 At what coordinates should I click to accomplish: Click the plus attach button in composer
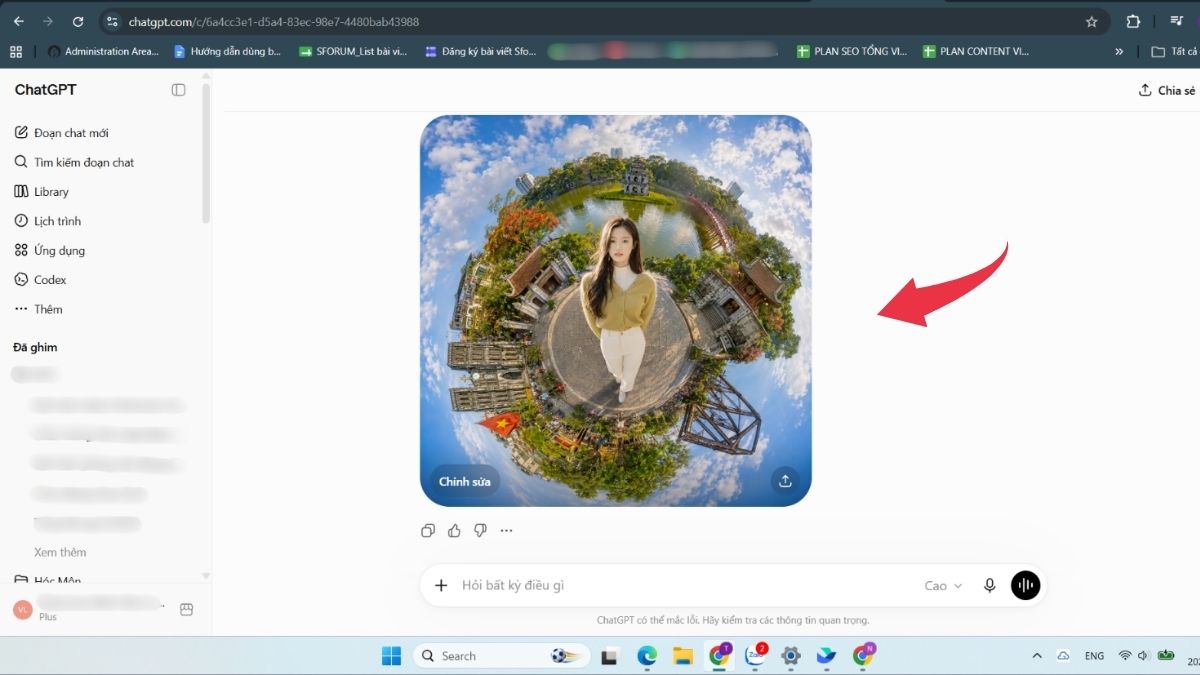tap(441, 585)
